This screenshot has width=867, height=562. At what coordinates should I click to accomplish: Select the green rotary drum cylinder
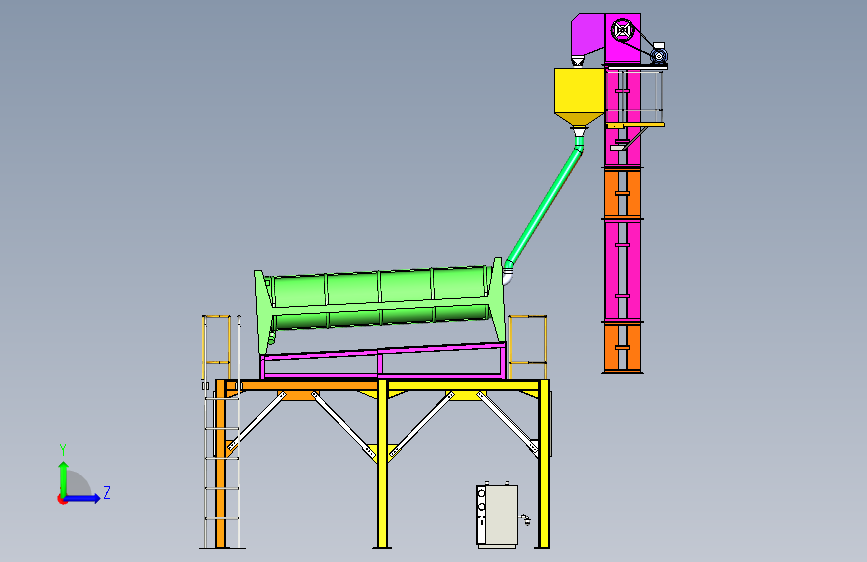click(380, 299)
